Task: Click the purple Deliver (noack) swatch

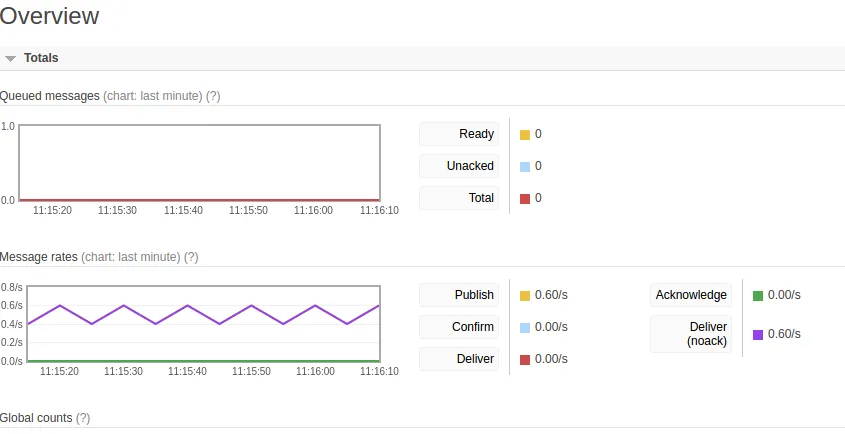Action: (x=758, y=335)
